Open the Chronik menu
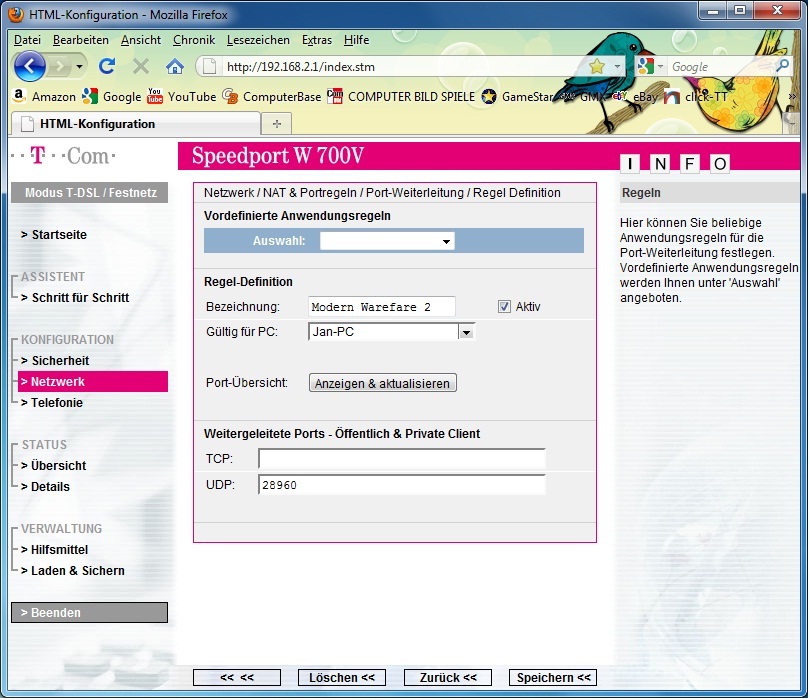 tap(194, 40)
